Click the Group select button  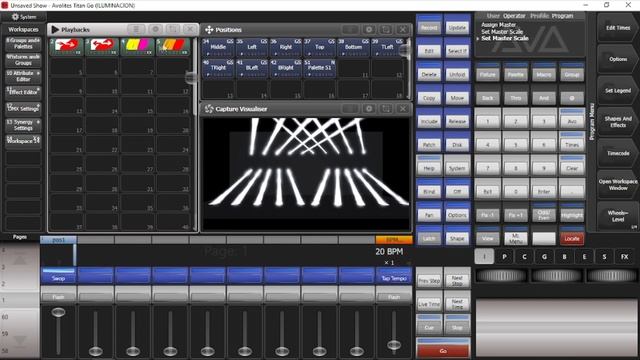(572, 72)
